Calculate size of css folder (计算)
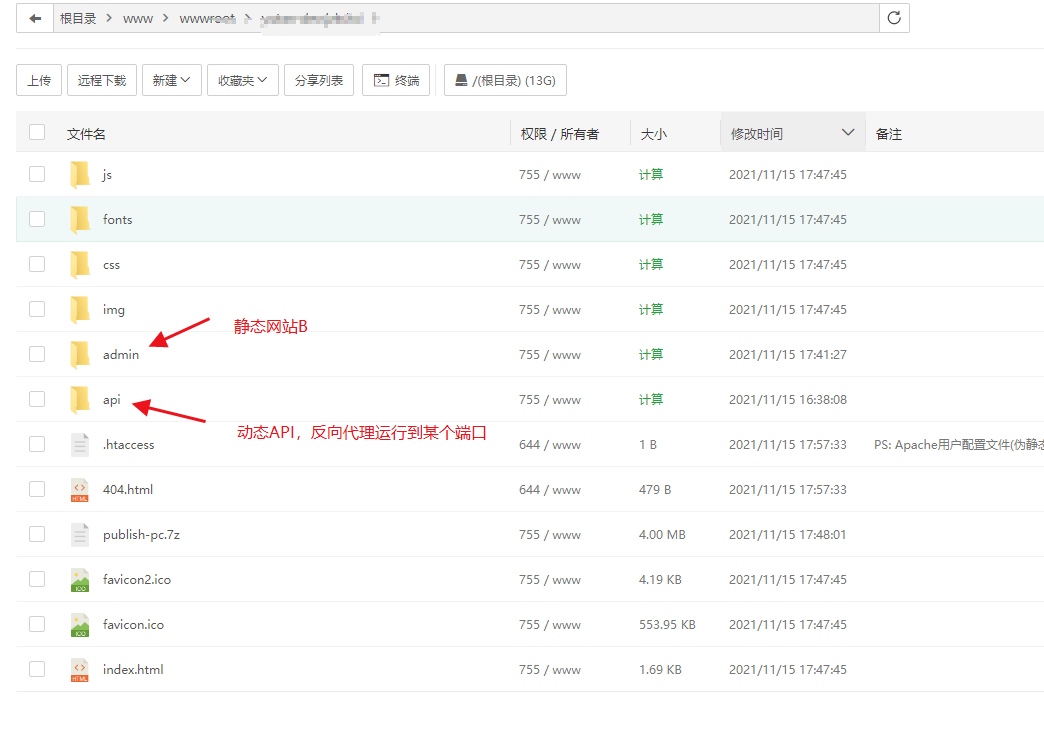The width and height of the screenshot is (1044, 735). tap(651, 264)
